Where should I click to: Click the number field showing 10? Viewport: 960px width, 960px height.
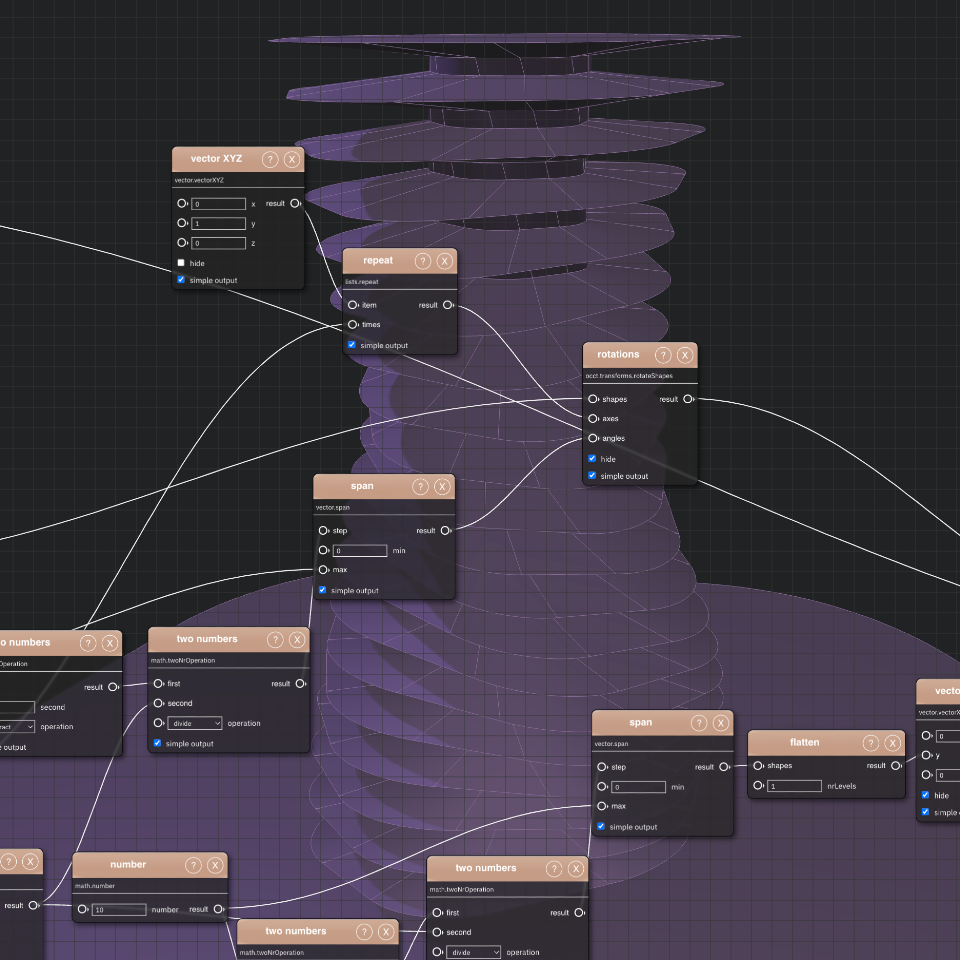pyautogui.click(x=119, y=910)
